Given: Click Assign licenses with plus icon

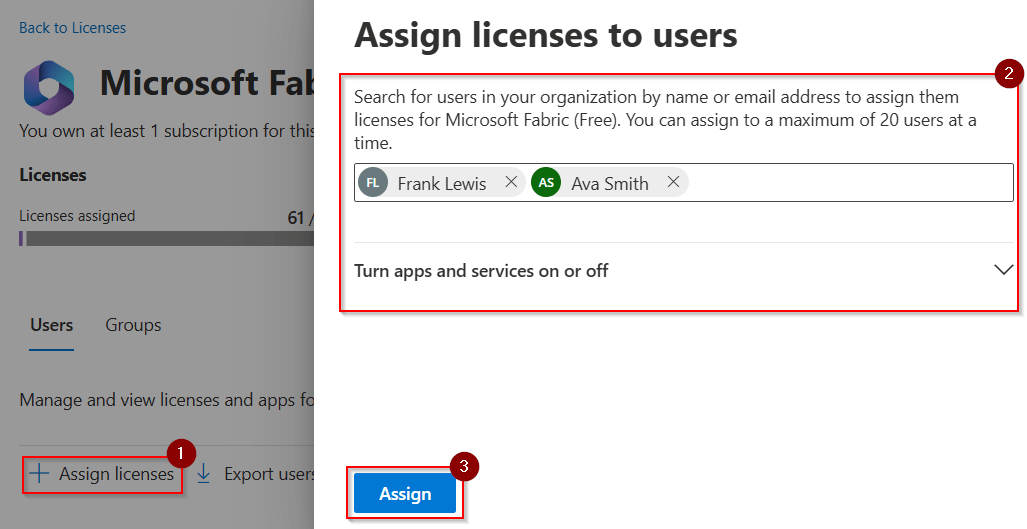Looking at the screenshot, I should pyautogui.click(x=102, y=474).
